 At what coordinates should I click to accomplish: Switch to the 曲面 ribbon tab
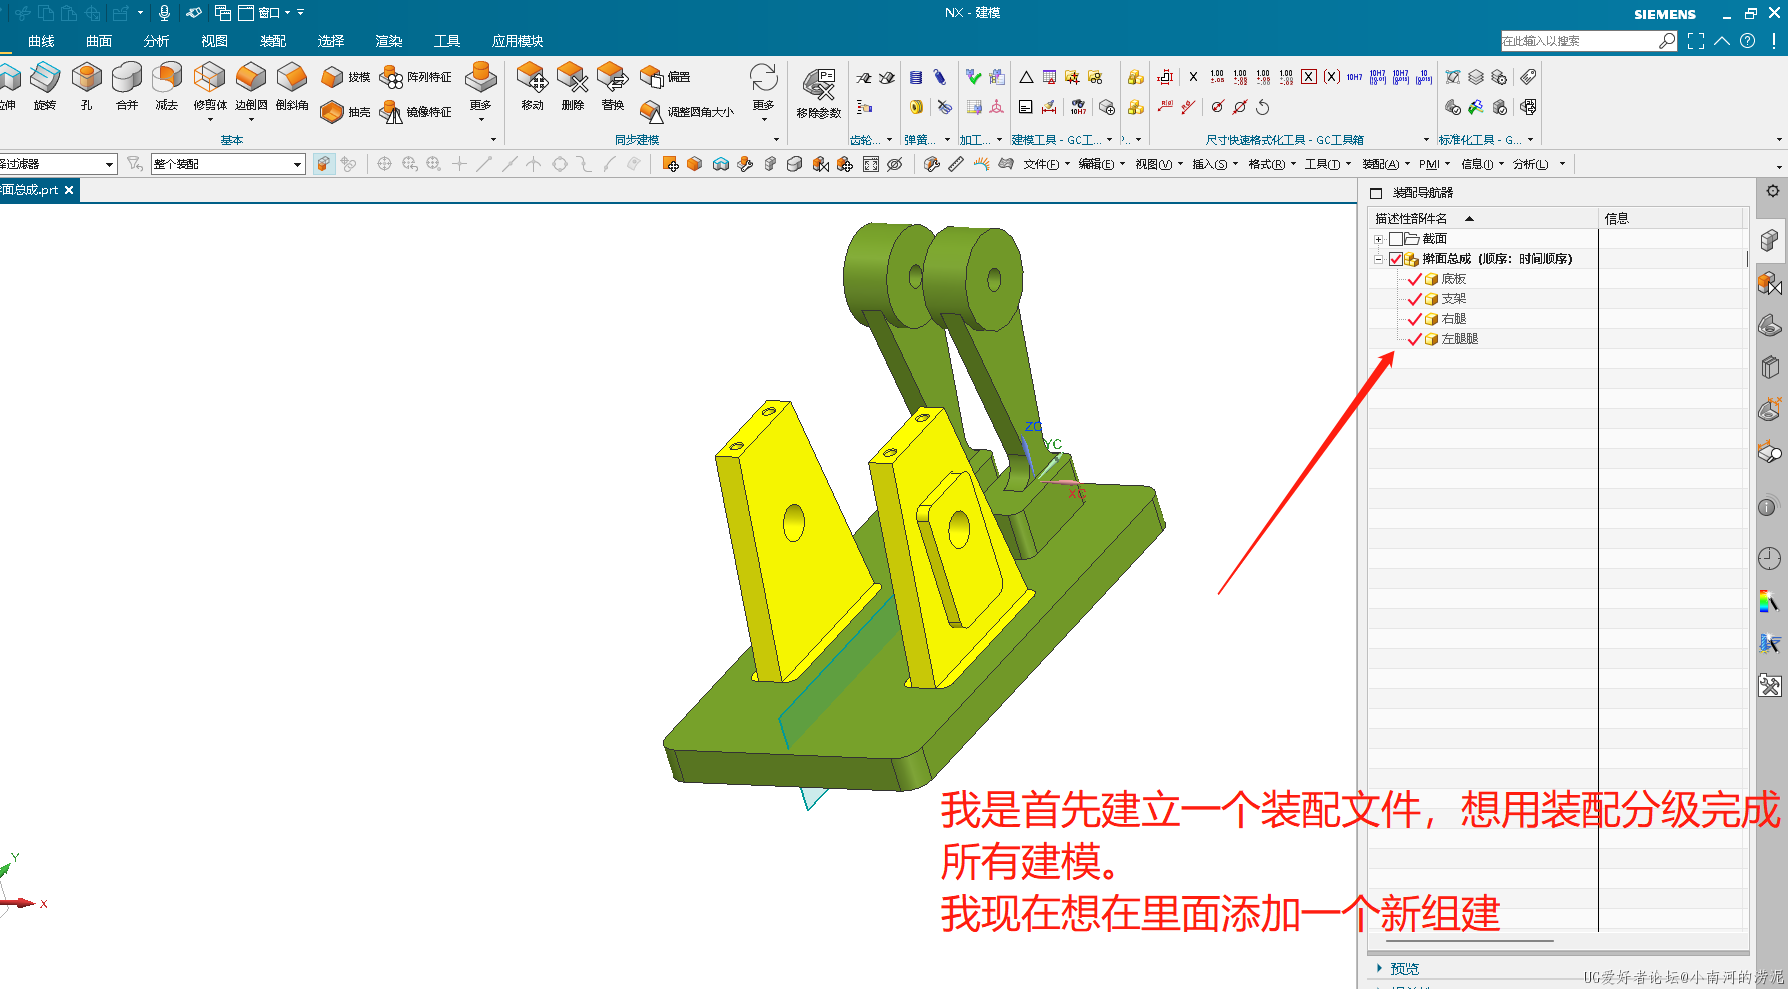[99, 41]
